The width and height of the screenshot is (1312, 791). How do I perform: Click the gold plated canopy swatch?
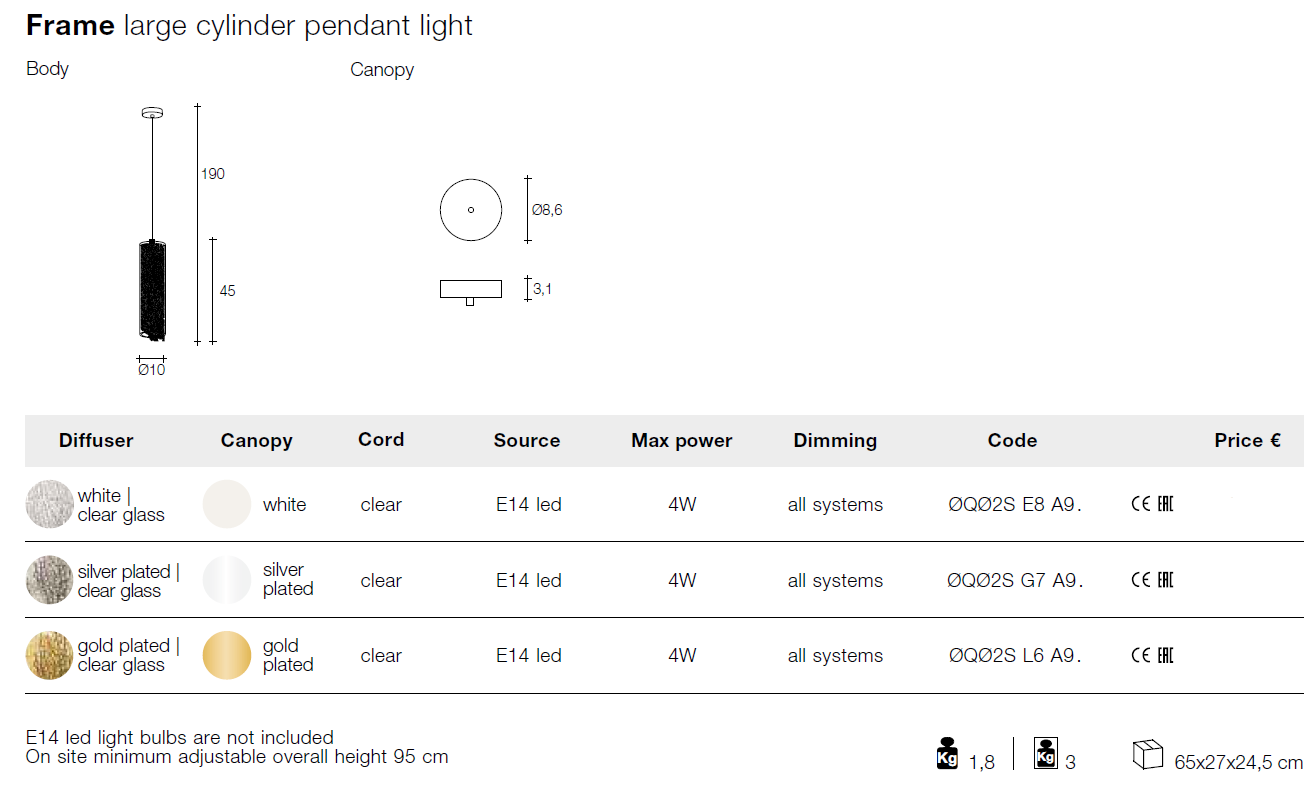(227, 656)
